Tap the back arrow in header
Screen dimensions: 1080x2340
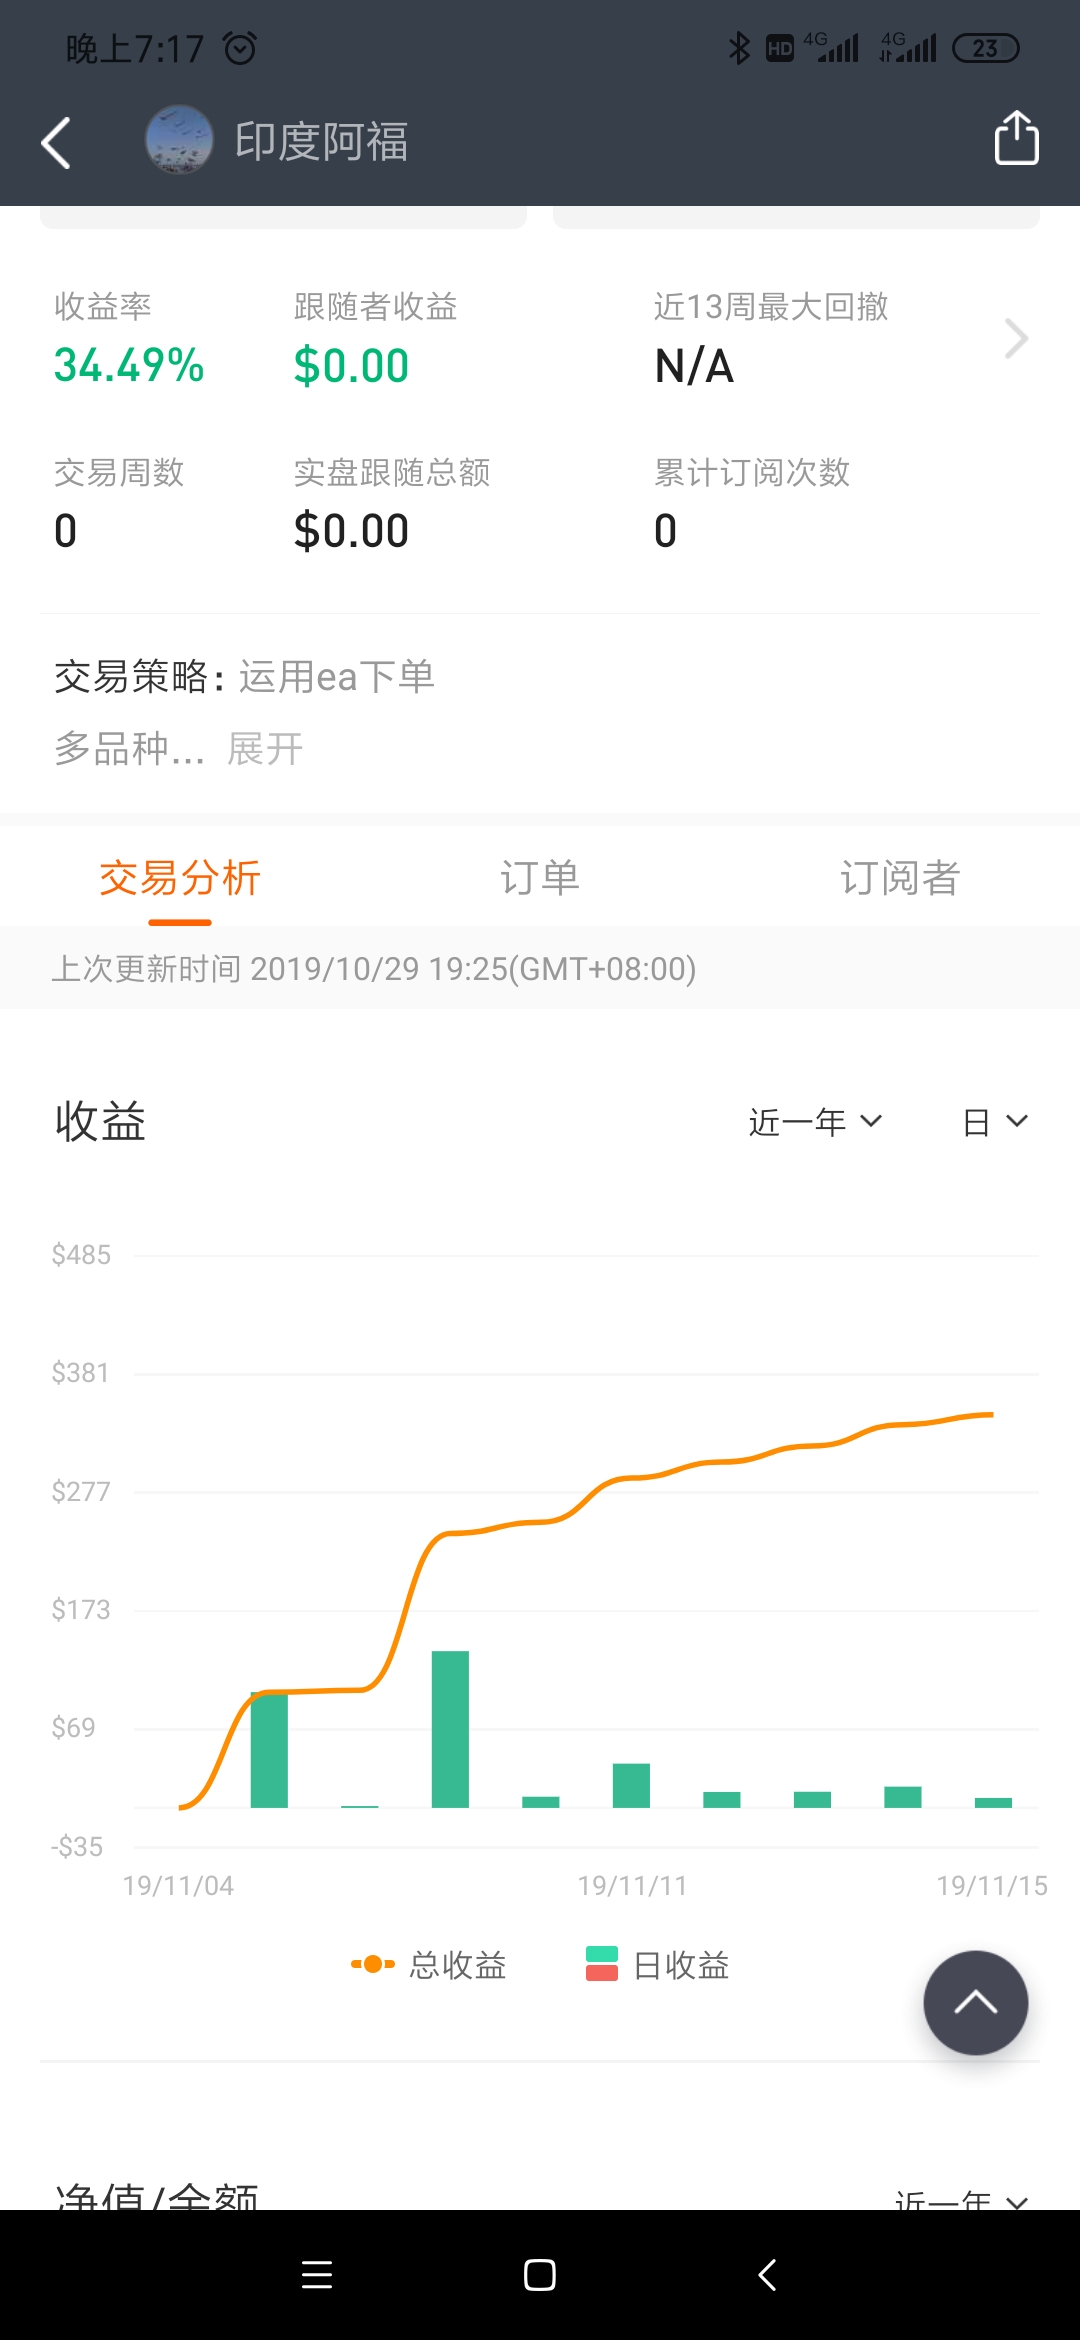(x=57, y=142)
